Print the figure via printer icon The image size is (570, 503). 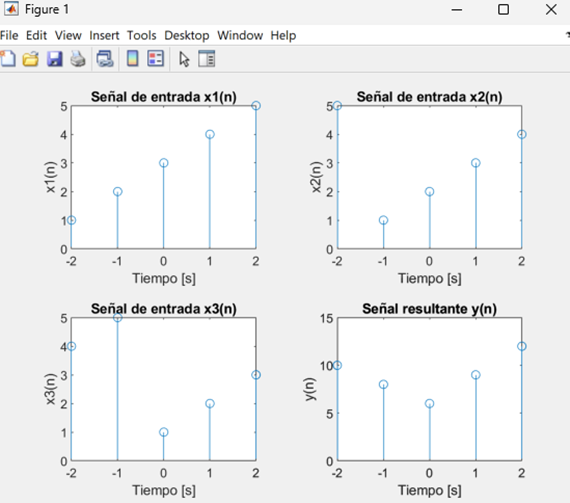point(78,59)
